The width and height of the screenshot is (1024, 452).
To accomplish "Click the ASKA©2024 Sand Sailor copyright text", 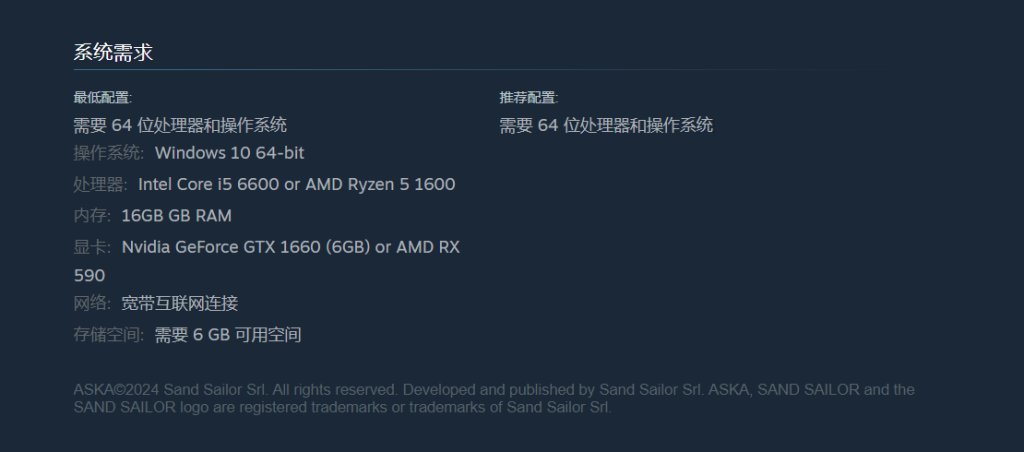I will point(494,398).
